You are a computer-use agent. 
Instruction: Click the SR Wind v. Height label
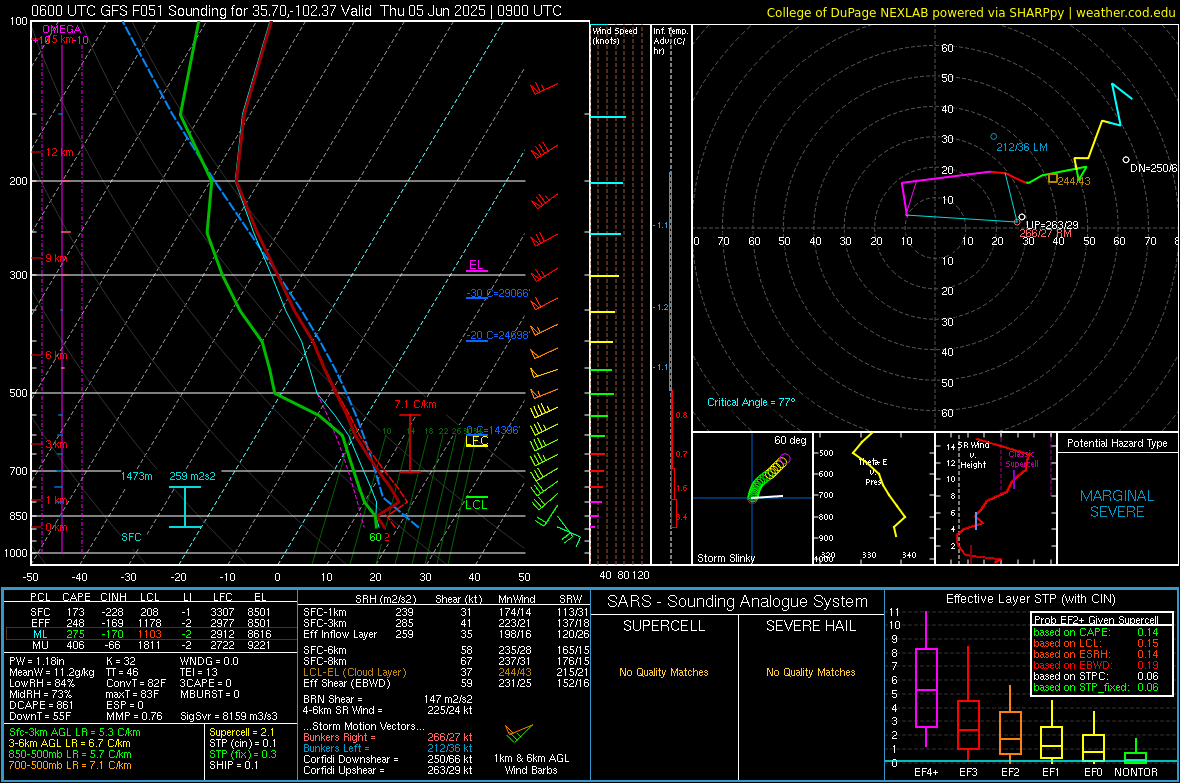click(974, 455)
